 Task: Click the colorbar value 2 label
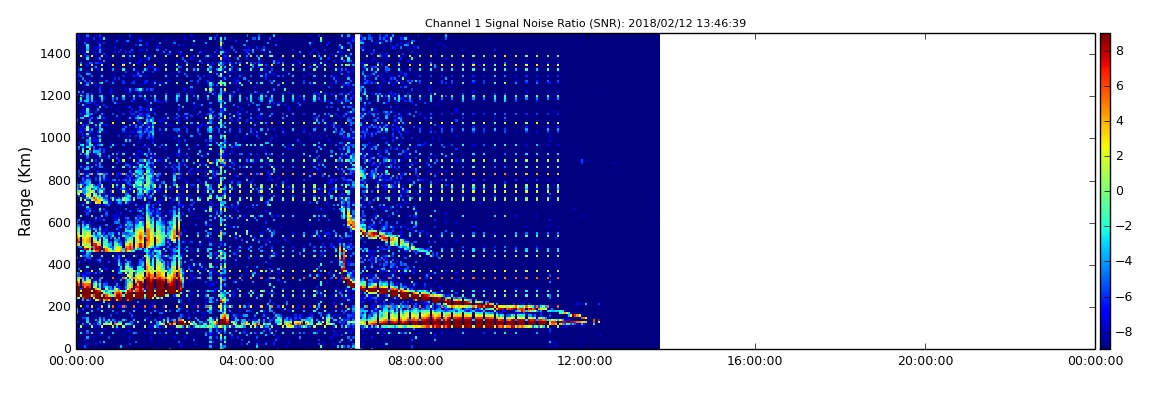pyautogui.click(x=1120, y=156)
